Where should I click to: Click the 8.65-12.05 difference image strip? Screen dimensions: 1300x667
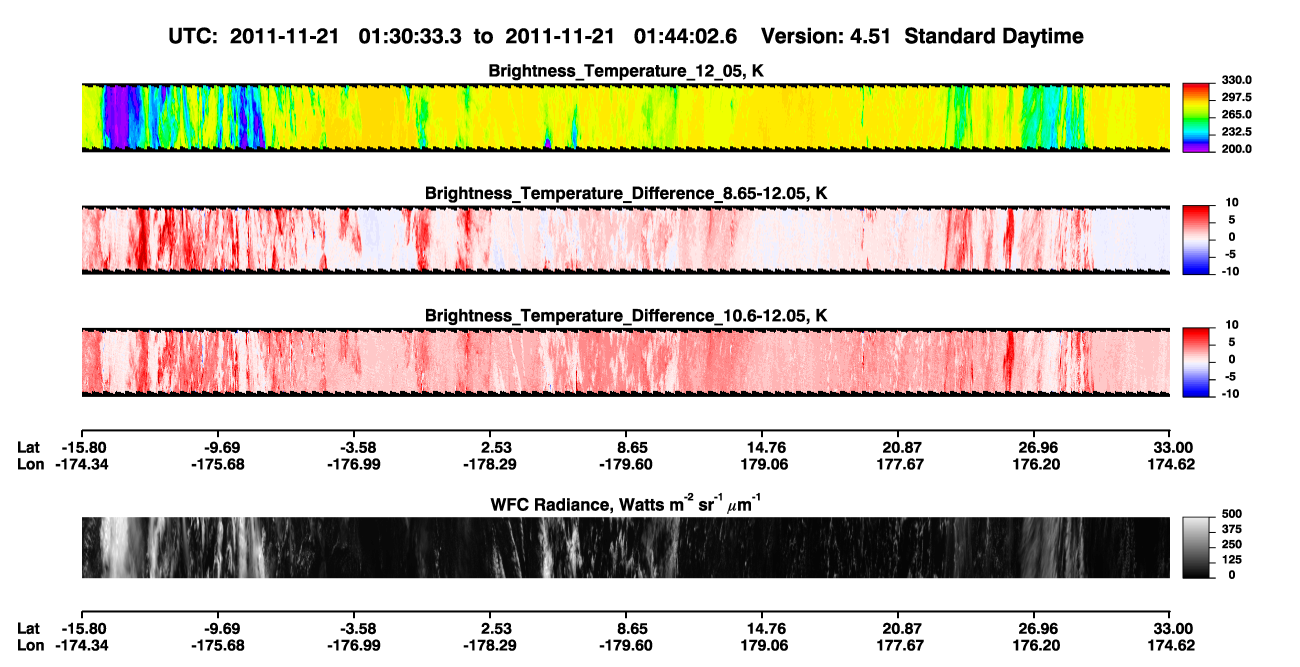tap(626, 239)
